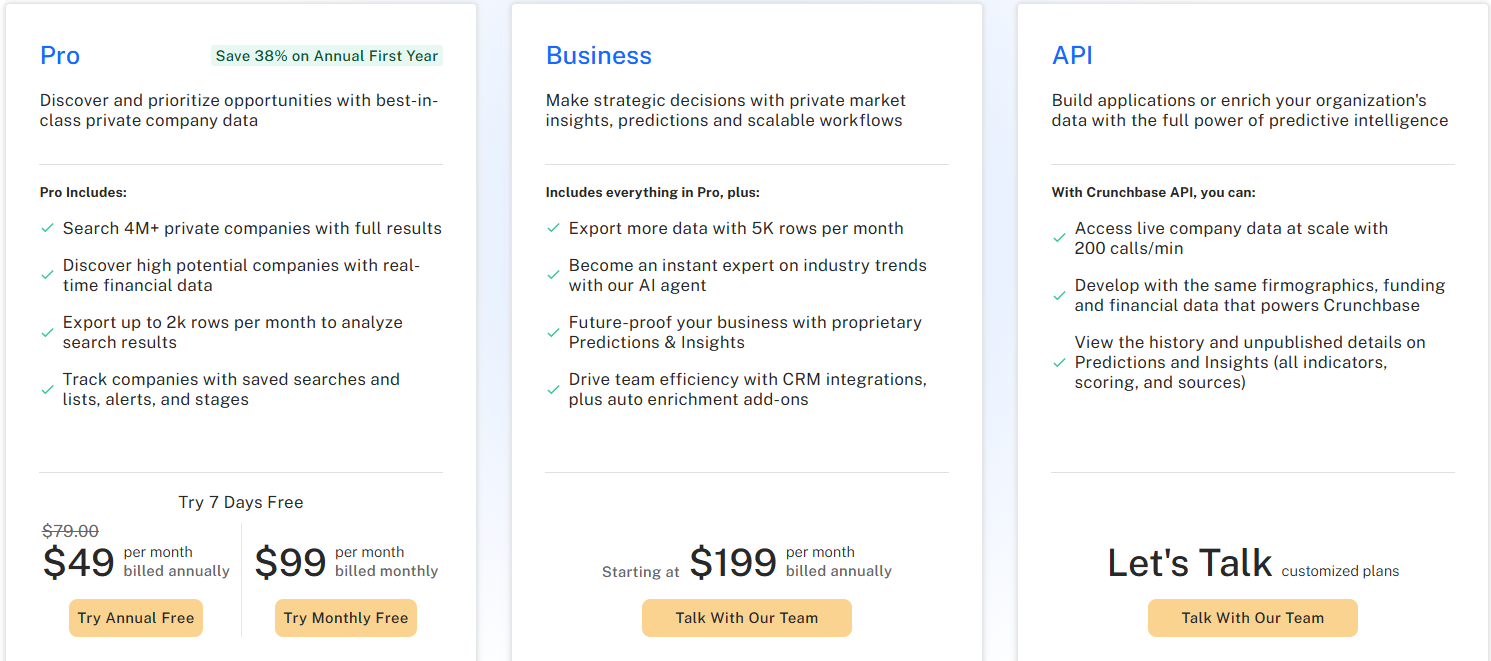Open the Pro plan heading link
Screen dimensions: 1491x661
tap(59, 56)
